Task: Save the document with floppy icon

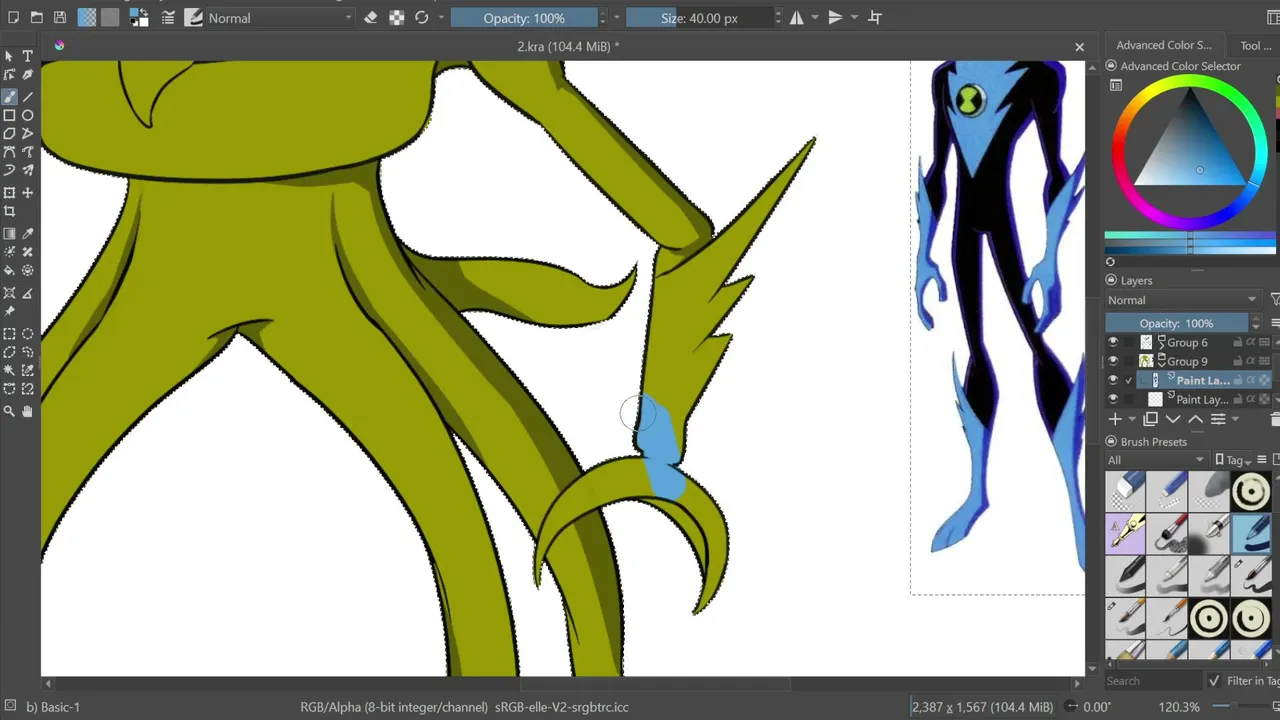Action: 60,18
